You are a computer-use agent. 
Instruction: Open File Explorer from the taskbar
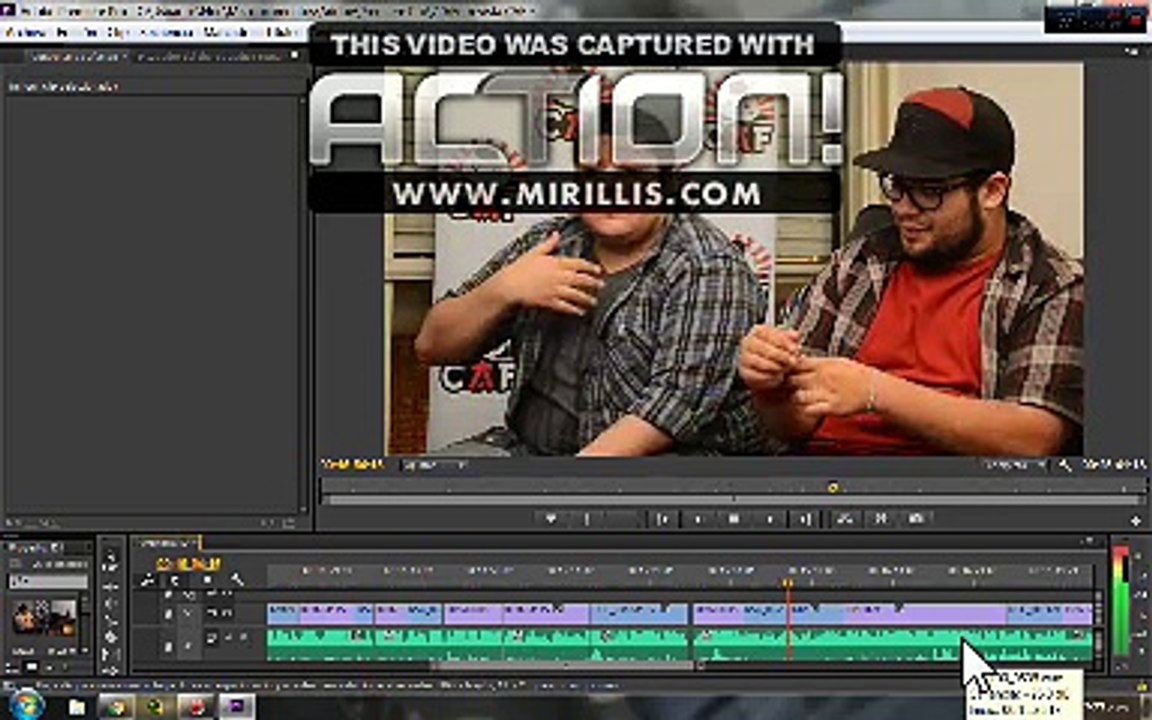pos(77,707)
